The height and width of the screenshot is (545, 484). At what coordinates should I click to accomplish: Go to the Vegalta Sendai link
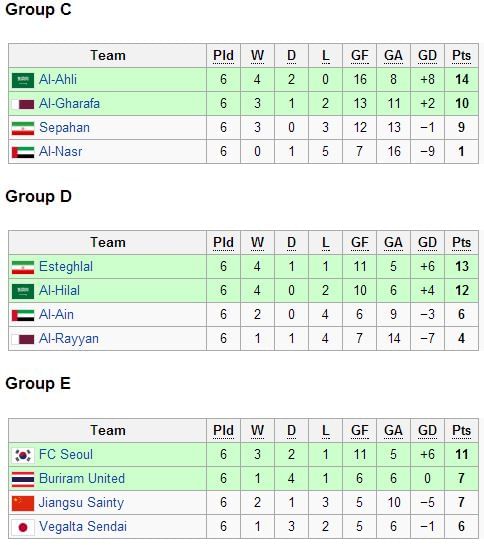point(83,527)
